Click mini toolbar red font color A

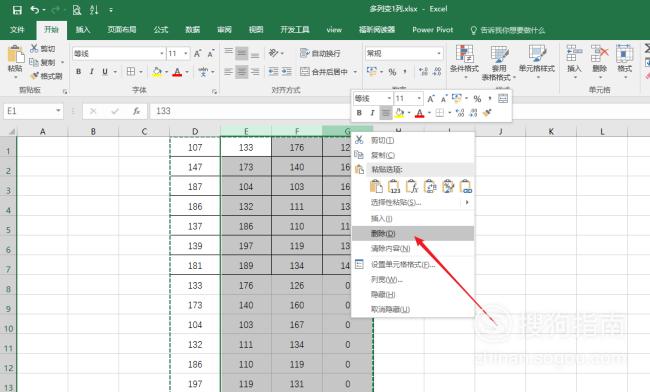click(420, 113)
